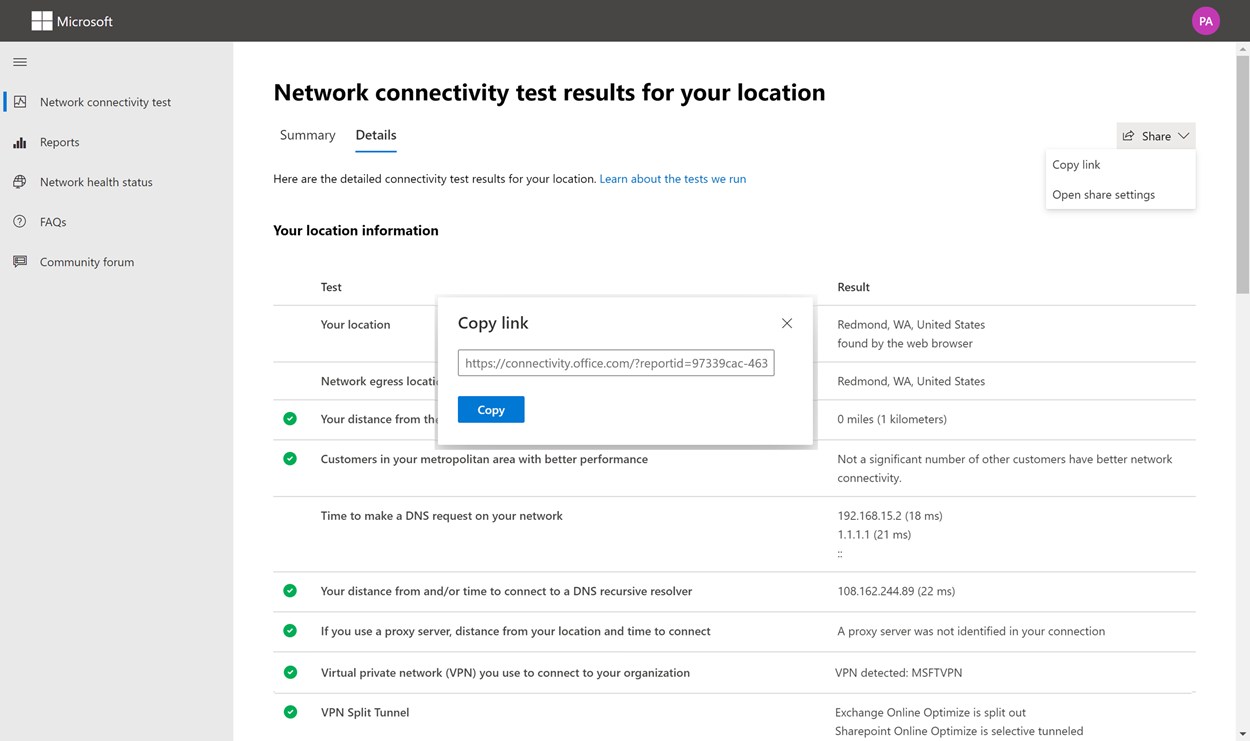Expand the Share dropdown button
The height and width of the screenshot is (741, 1250).
(1155, 136)
